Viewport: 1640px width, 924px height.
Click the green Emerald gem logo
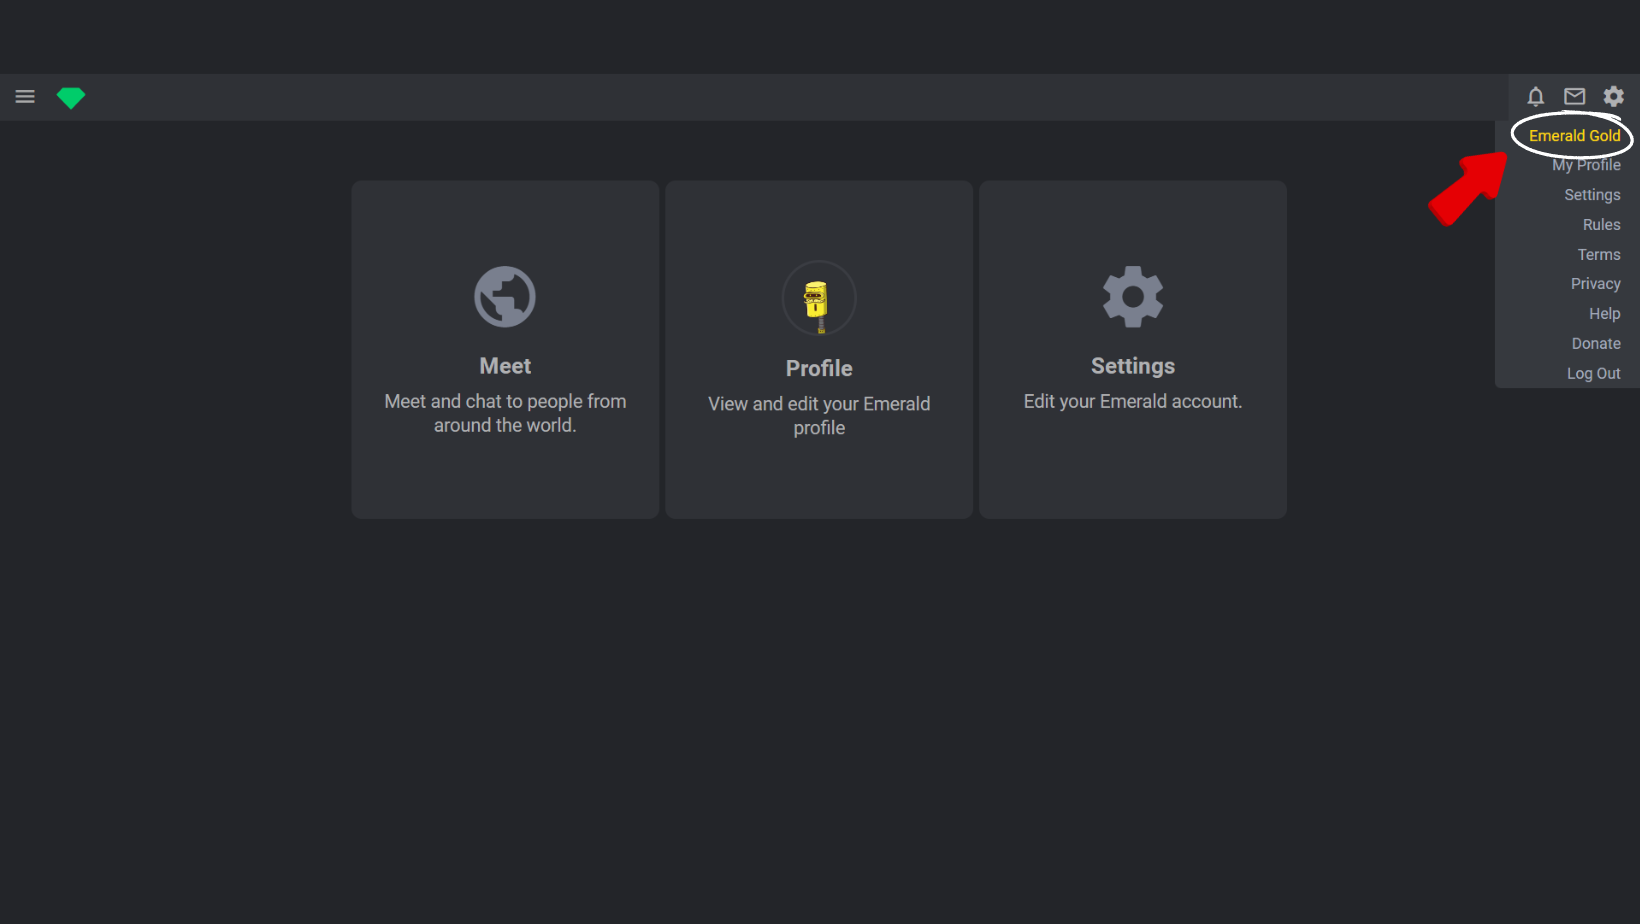[x=71, y=97]
